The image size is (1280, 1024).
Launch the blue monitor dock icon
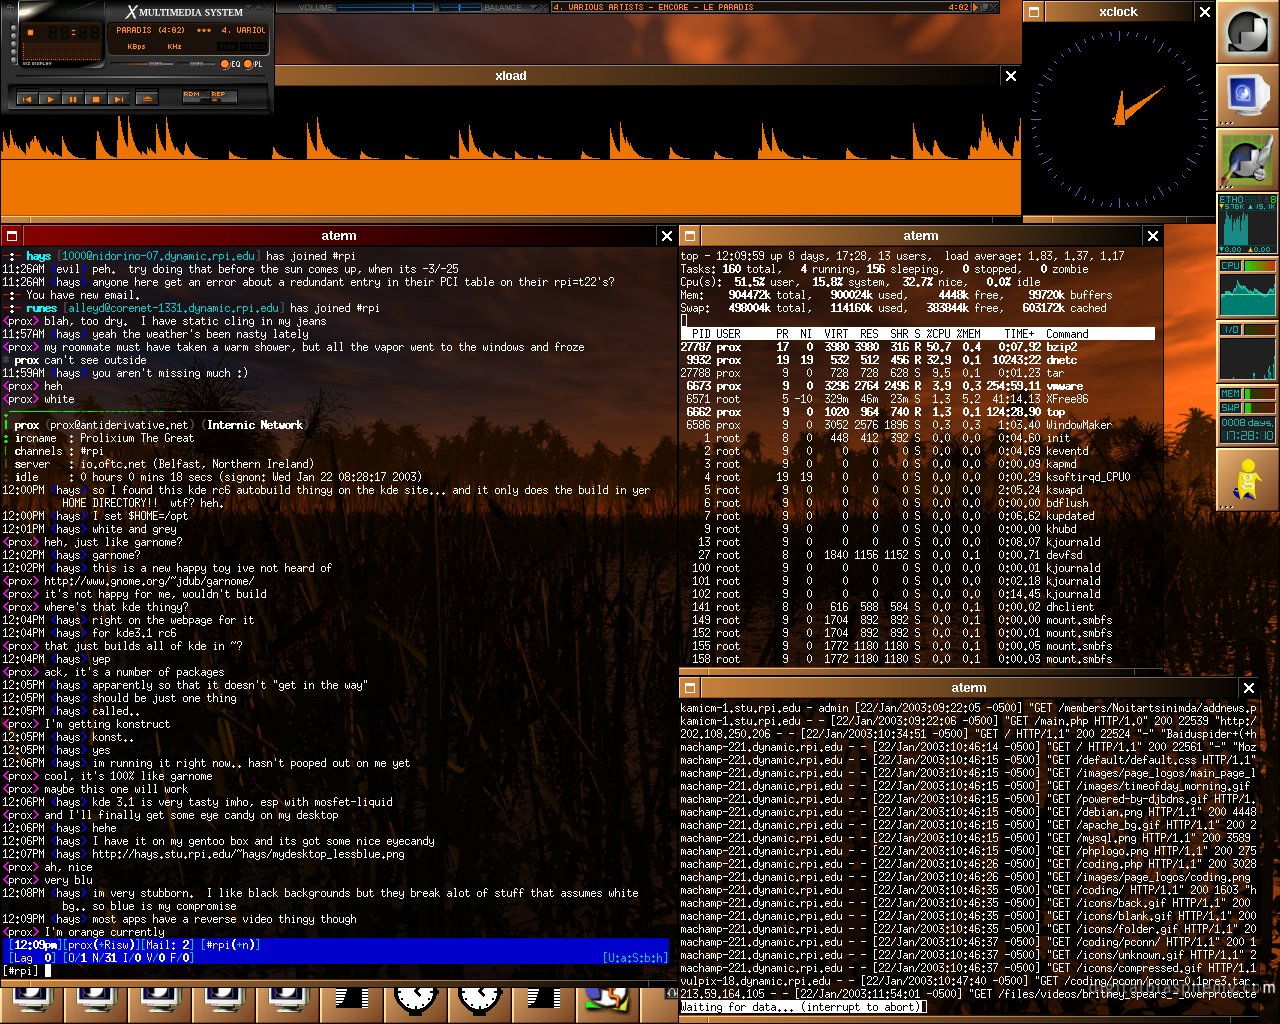coord(1247,96)
